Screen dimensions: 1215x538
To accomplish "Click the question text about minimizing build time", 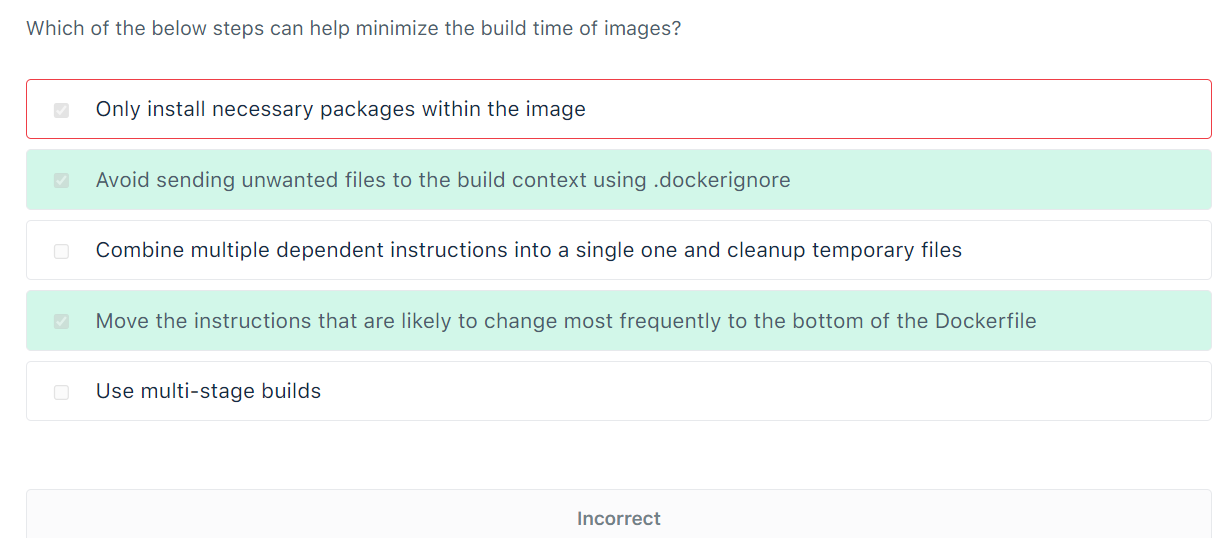I will point(353,28).
